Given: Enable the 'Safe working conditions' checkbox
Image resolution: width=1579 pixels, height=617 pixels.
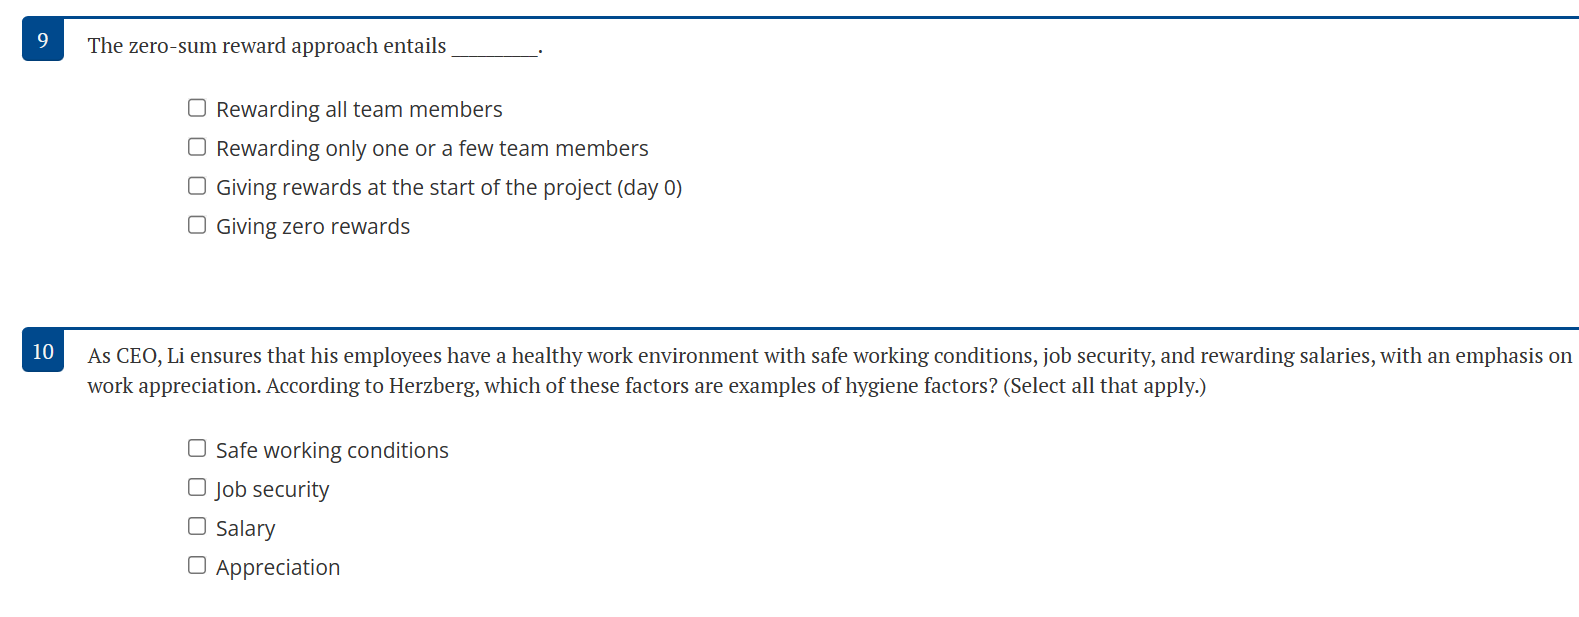Looking at the screenshot, I should click(196, 448).
